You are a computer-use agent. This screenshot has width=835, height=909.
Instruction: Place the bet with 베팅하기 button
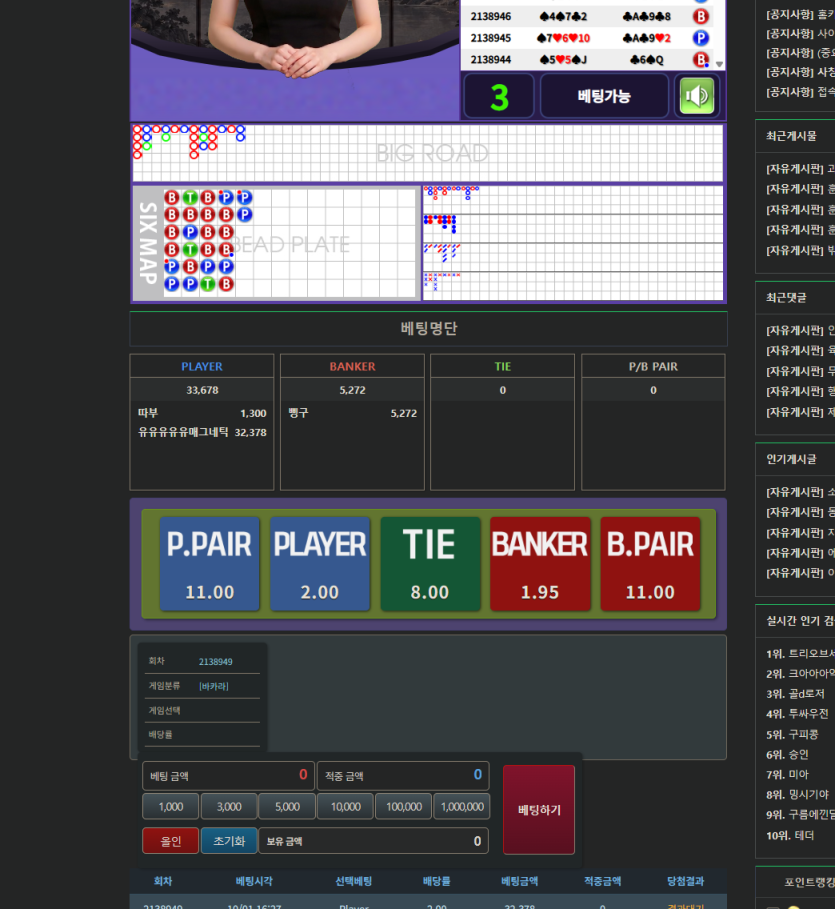tap(539, 810)
